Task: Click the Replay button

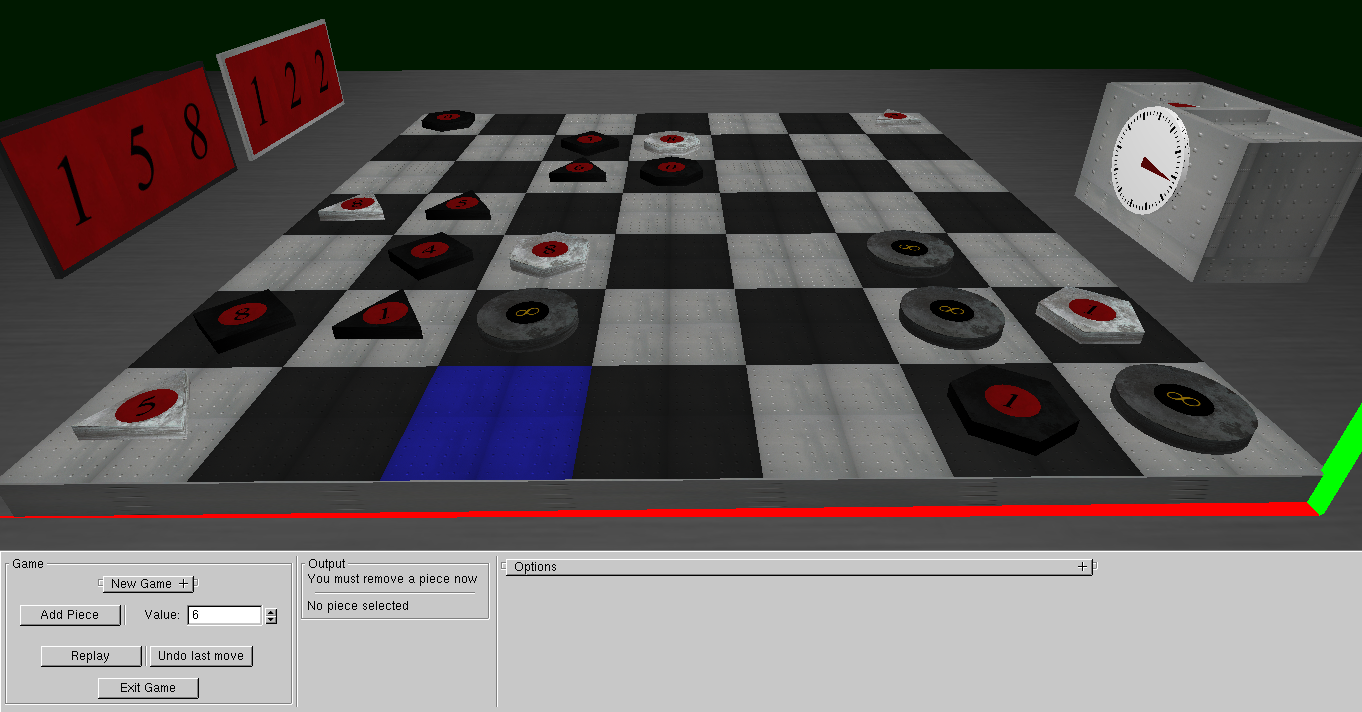Action: click(91, 656)
